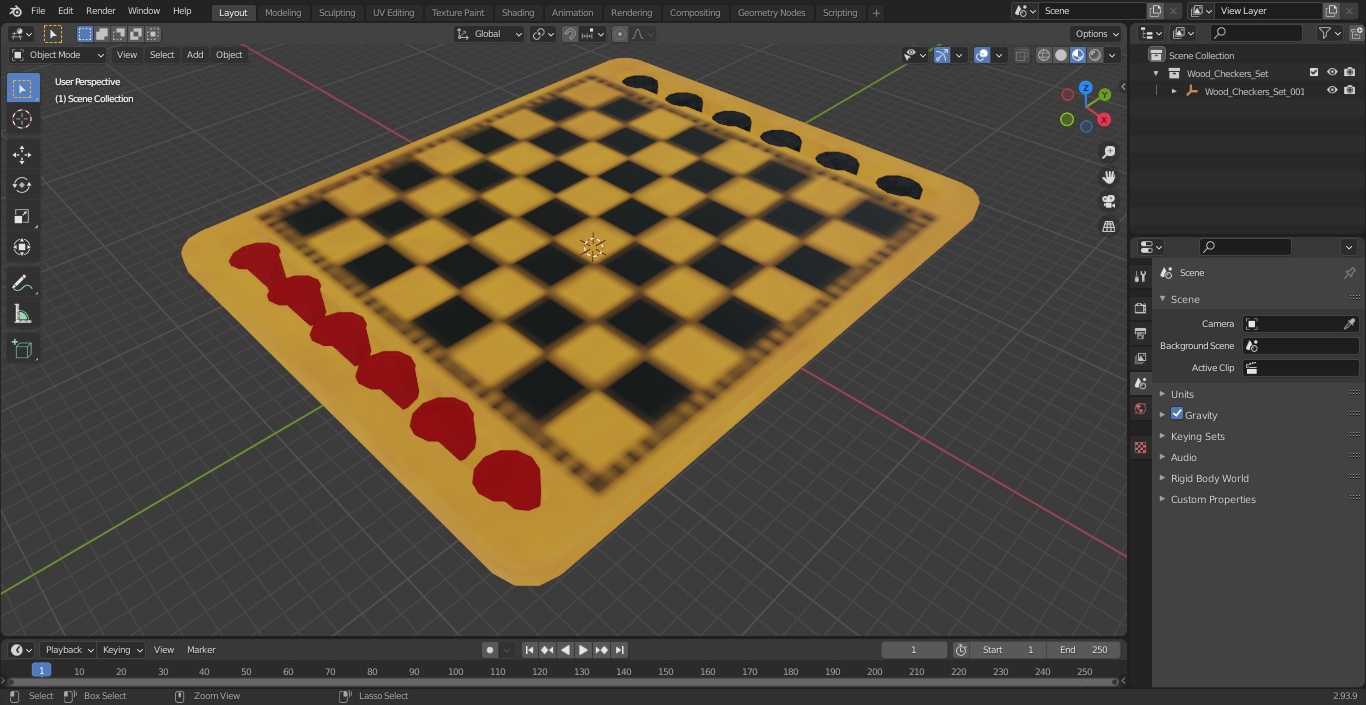
Task: Select wireframe viewport shading
Action: tap(1044, 55)
